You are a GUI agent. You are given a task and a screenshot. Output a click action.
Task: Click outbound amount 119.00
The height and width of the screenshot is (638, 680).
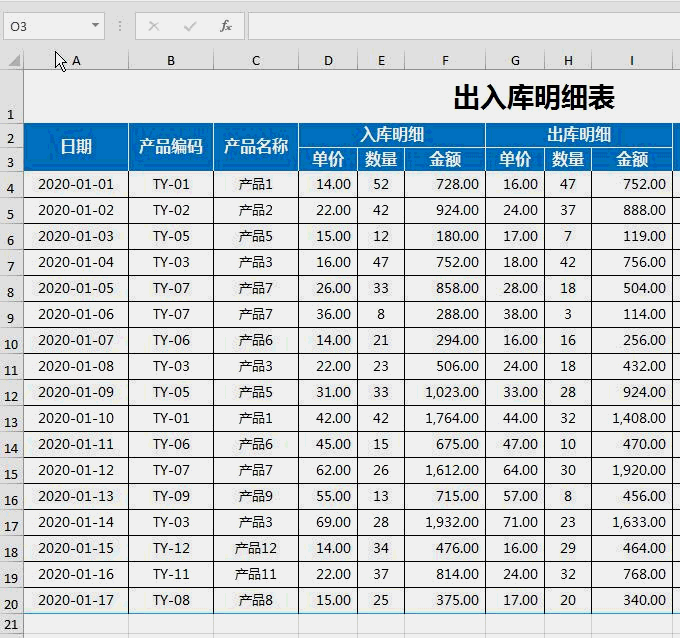(632, 236)
